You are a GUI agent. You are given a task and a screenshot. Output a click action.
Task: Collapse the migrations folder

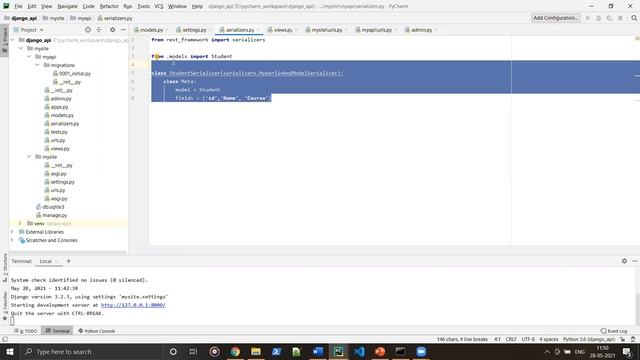coord(37,65)
